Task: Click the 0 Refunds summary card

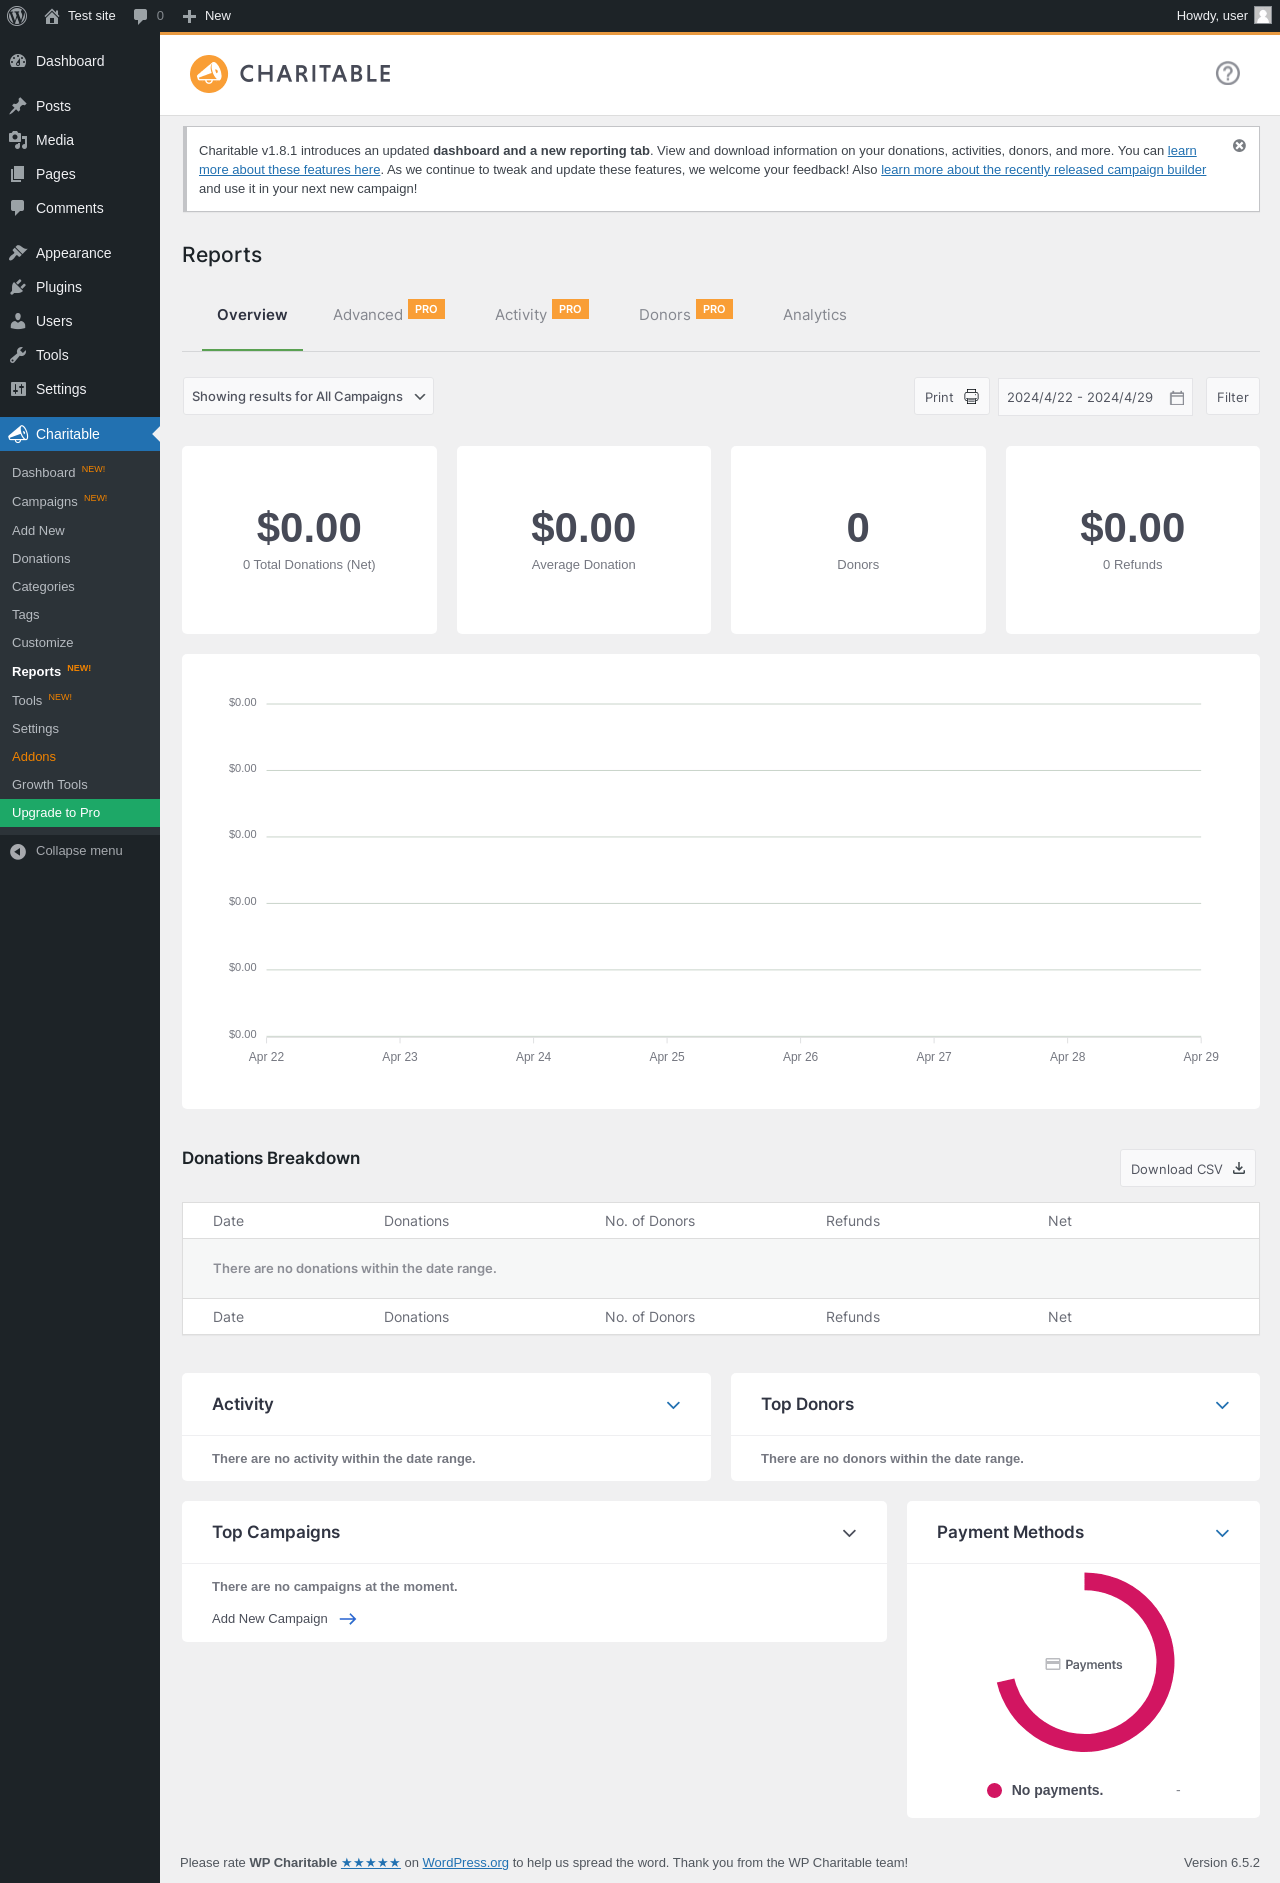Action: point(1133,540)
